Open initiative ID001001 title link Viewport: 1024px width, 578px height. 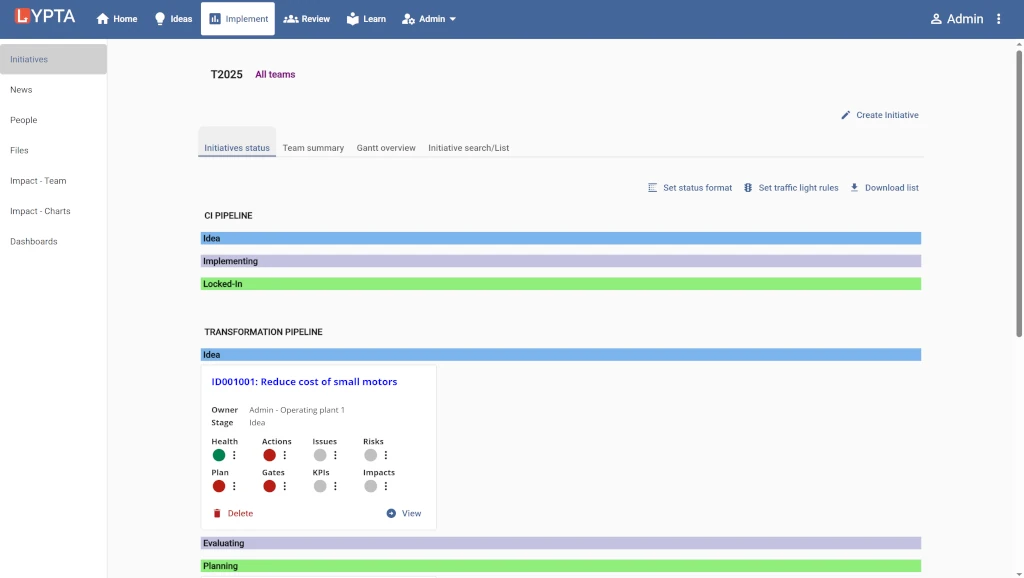click(304, 381)
